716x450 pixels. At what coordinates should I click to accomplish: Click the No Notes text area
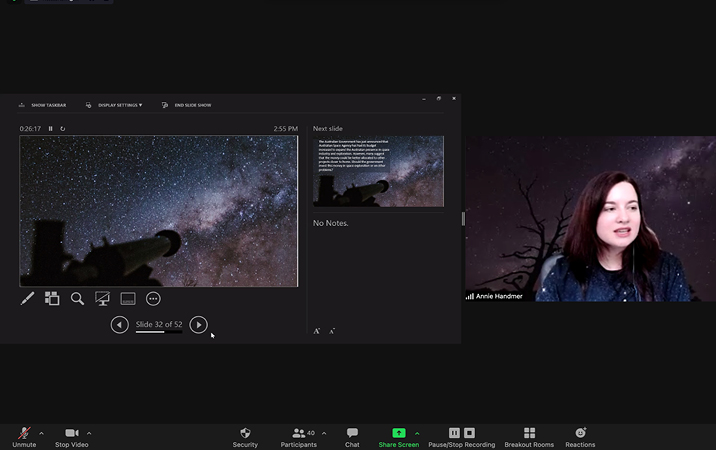click(x=331, y=223)
